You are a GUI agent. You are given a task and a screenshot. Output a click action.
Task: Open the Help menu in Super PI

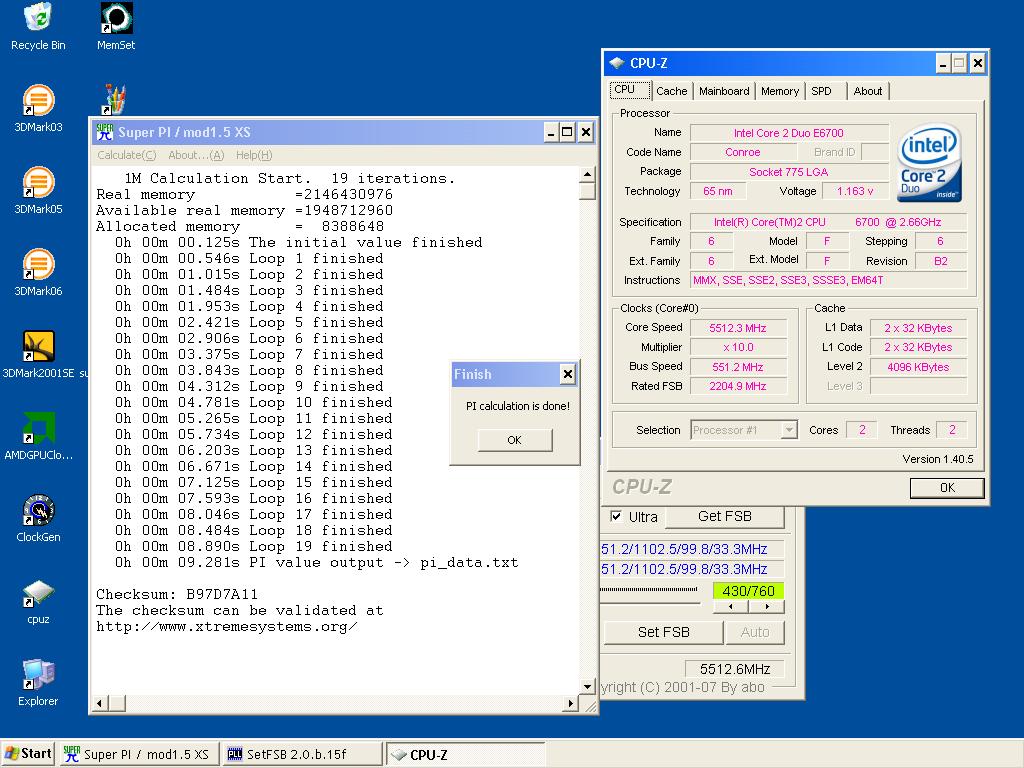pyautogui.click(x=254, y=155)
